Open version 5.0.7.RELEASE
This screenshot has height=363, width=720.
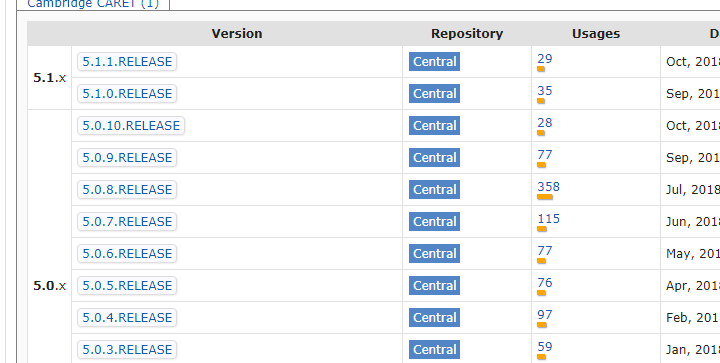click(x=127, y=222)
